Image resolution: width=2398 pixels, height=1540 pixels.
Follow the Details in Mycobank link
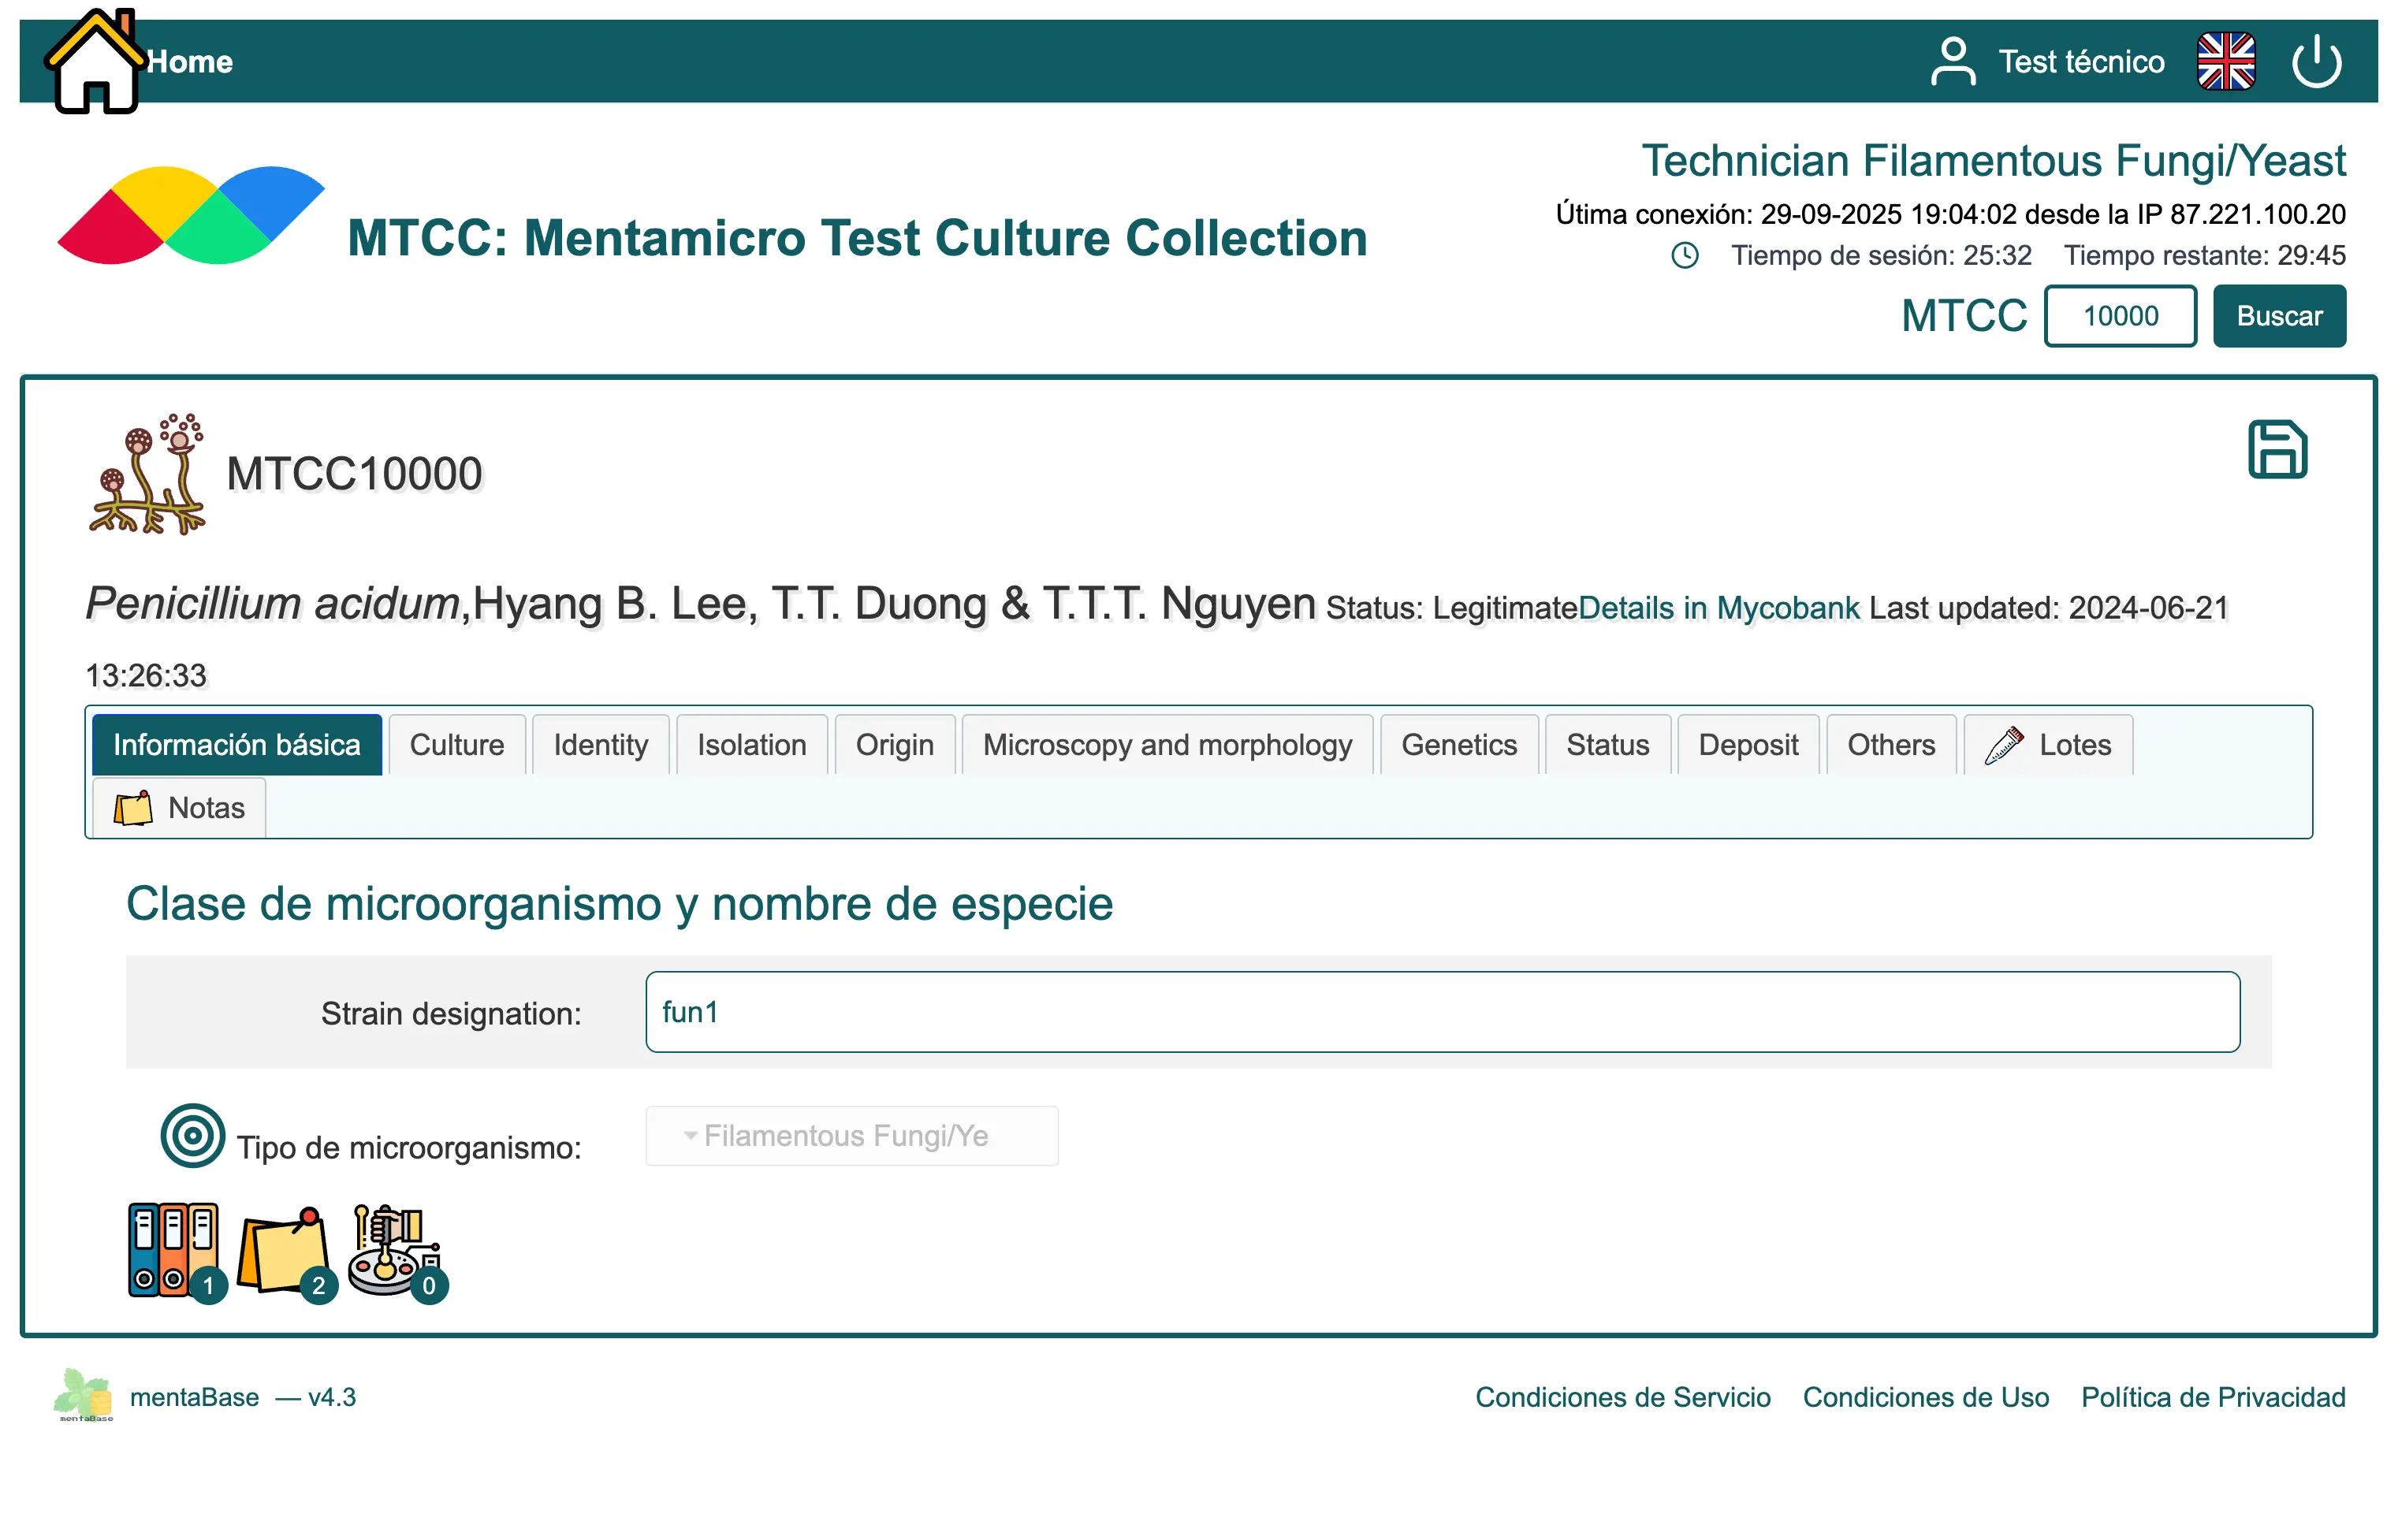[1718, 608]
